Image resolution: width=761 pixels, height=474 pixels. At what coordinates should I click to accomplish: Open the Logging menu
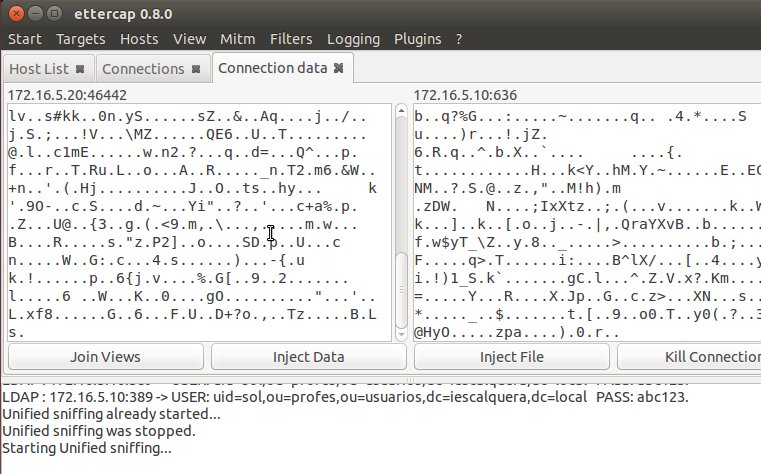point(353,39)
